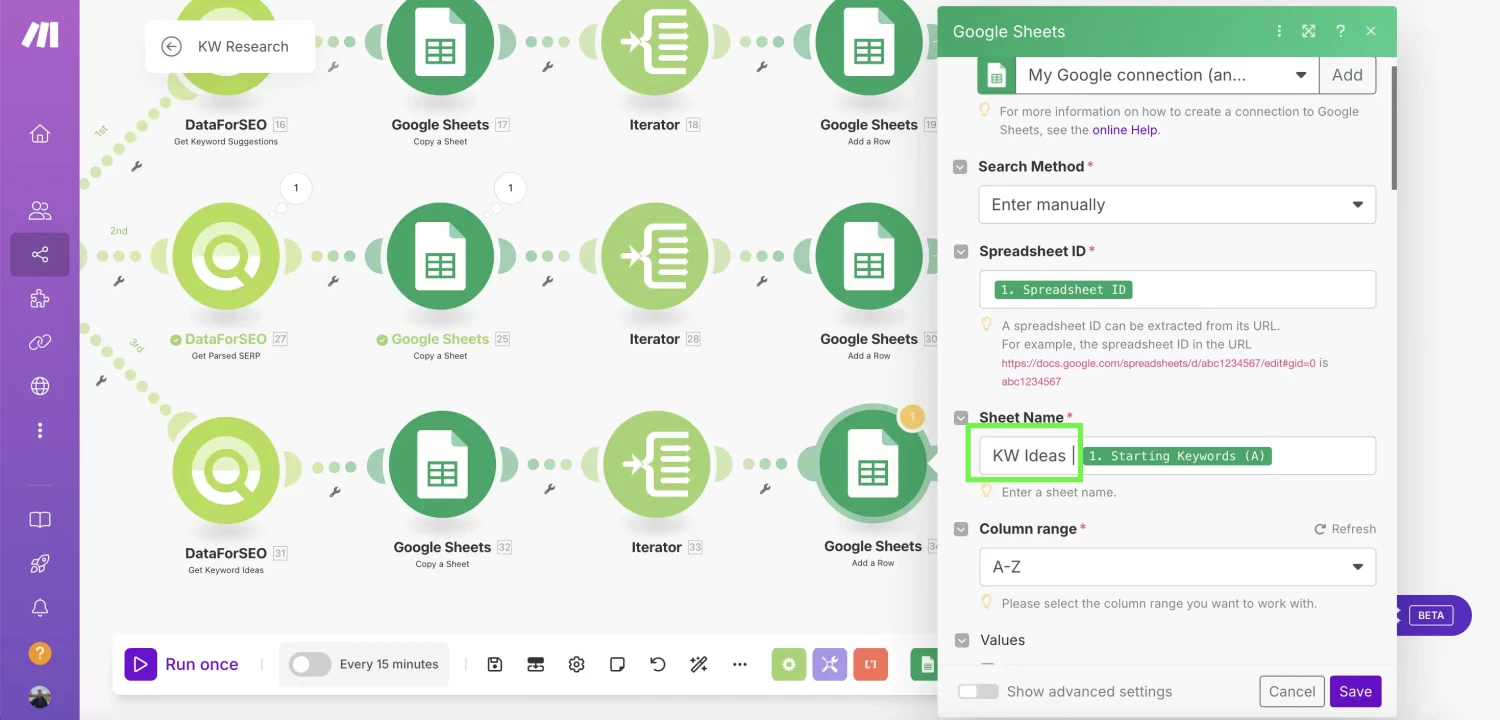Click the undo arrow in bottom toolbar
Screen dimensions: 1500x720
658,664
